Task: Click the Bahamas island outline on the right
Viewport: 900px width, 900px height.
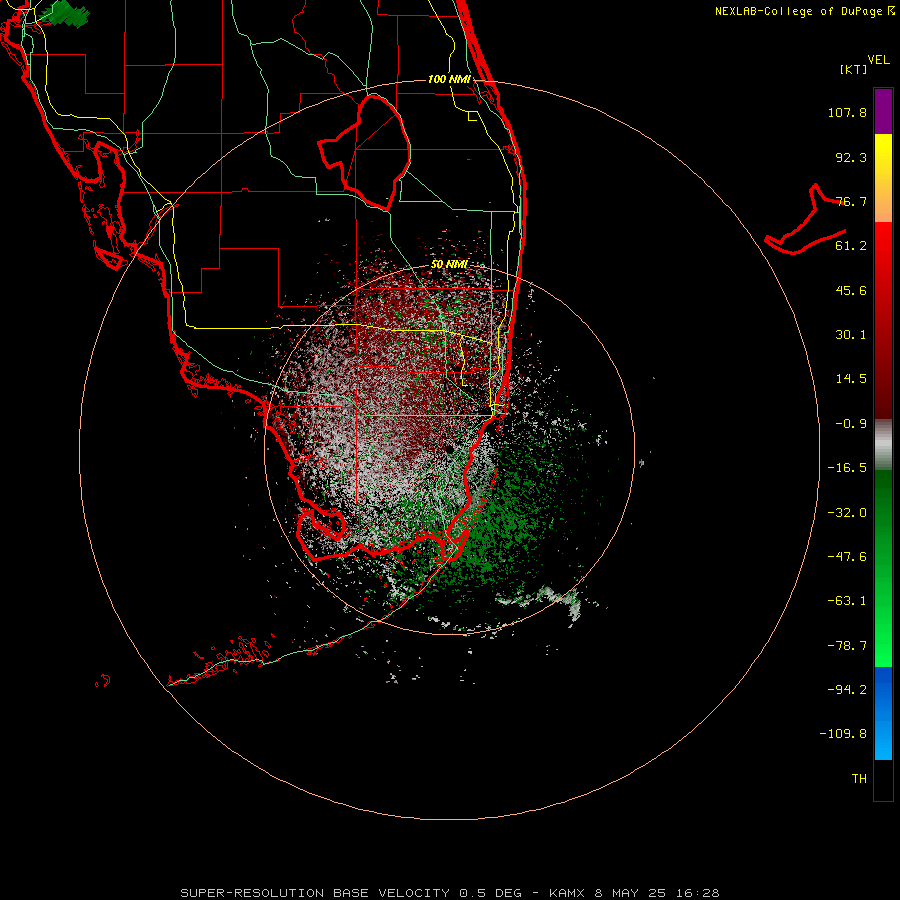Action: point(805,219)
